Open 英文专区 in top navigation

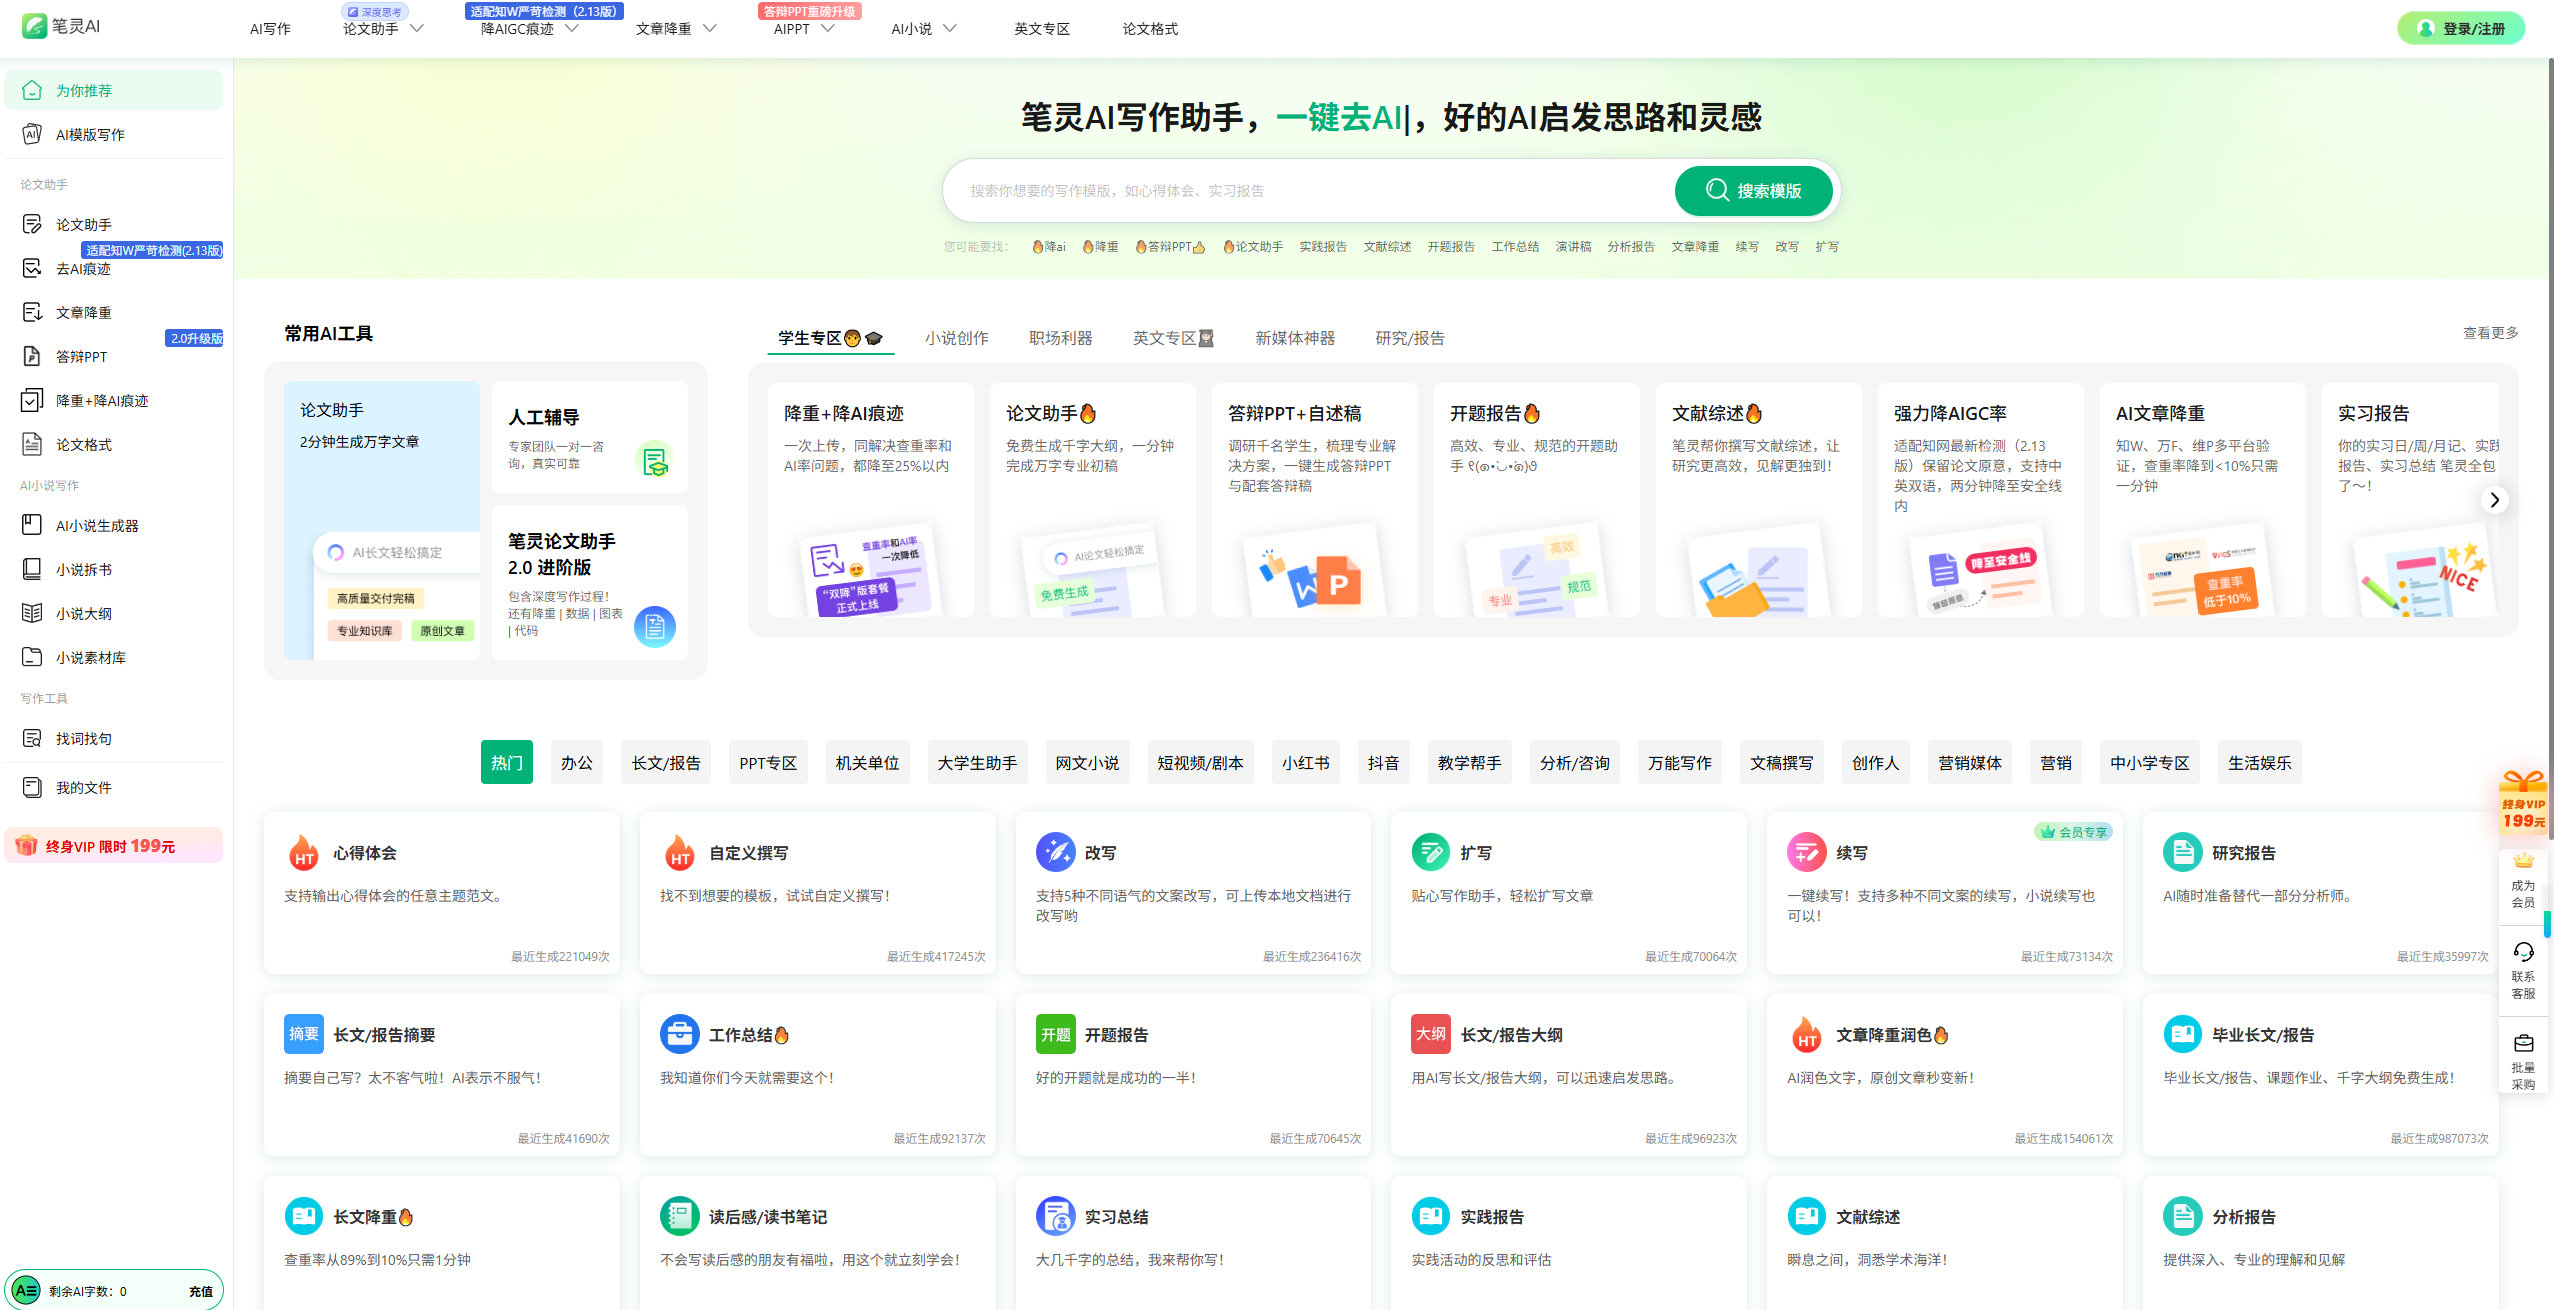coord(1042,29)
